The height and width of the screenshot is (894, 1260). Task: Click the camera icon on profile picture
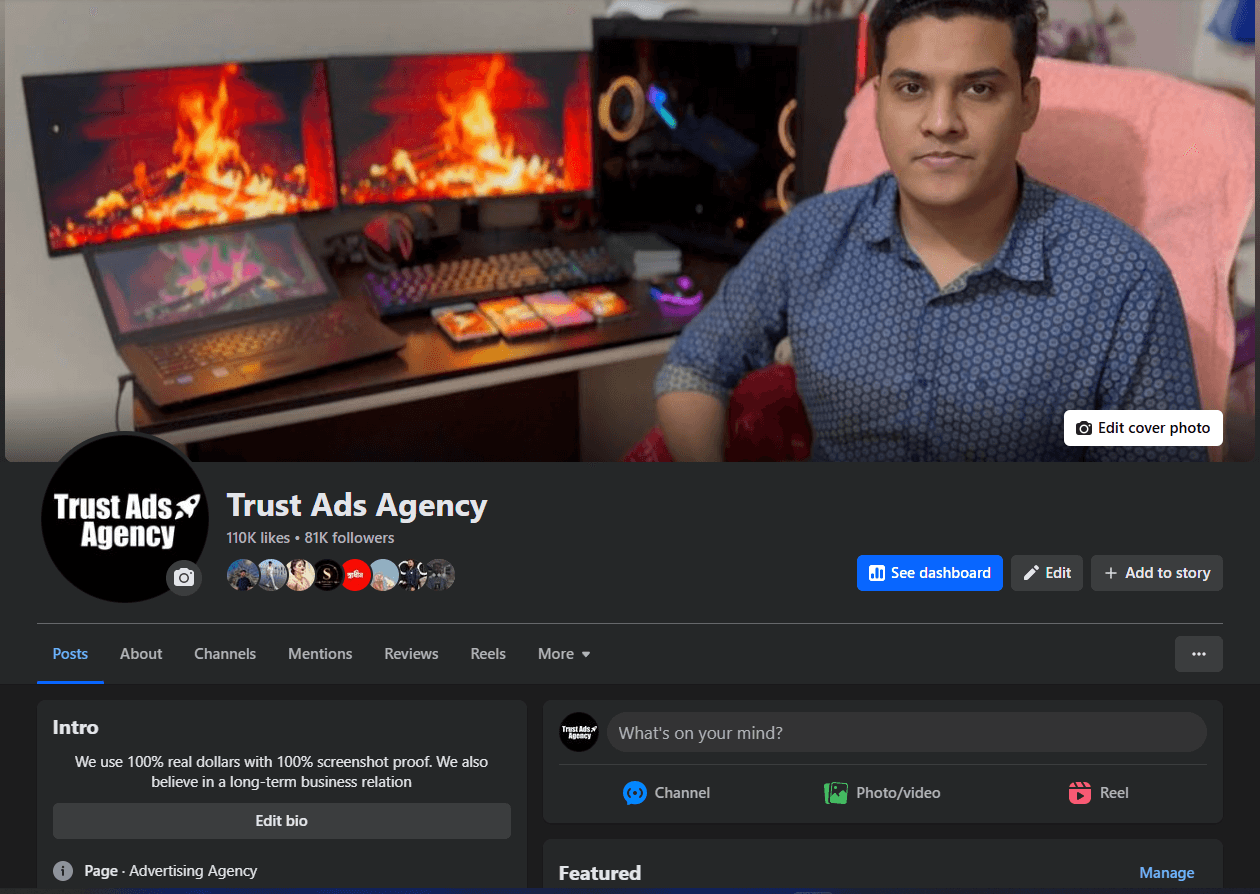[x=184, y=577]
